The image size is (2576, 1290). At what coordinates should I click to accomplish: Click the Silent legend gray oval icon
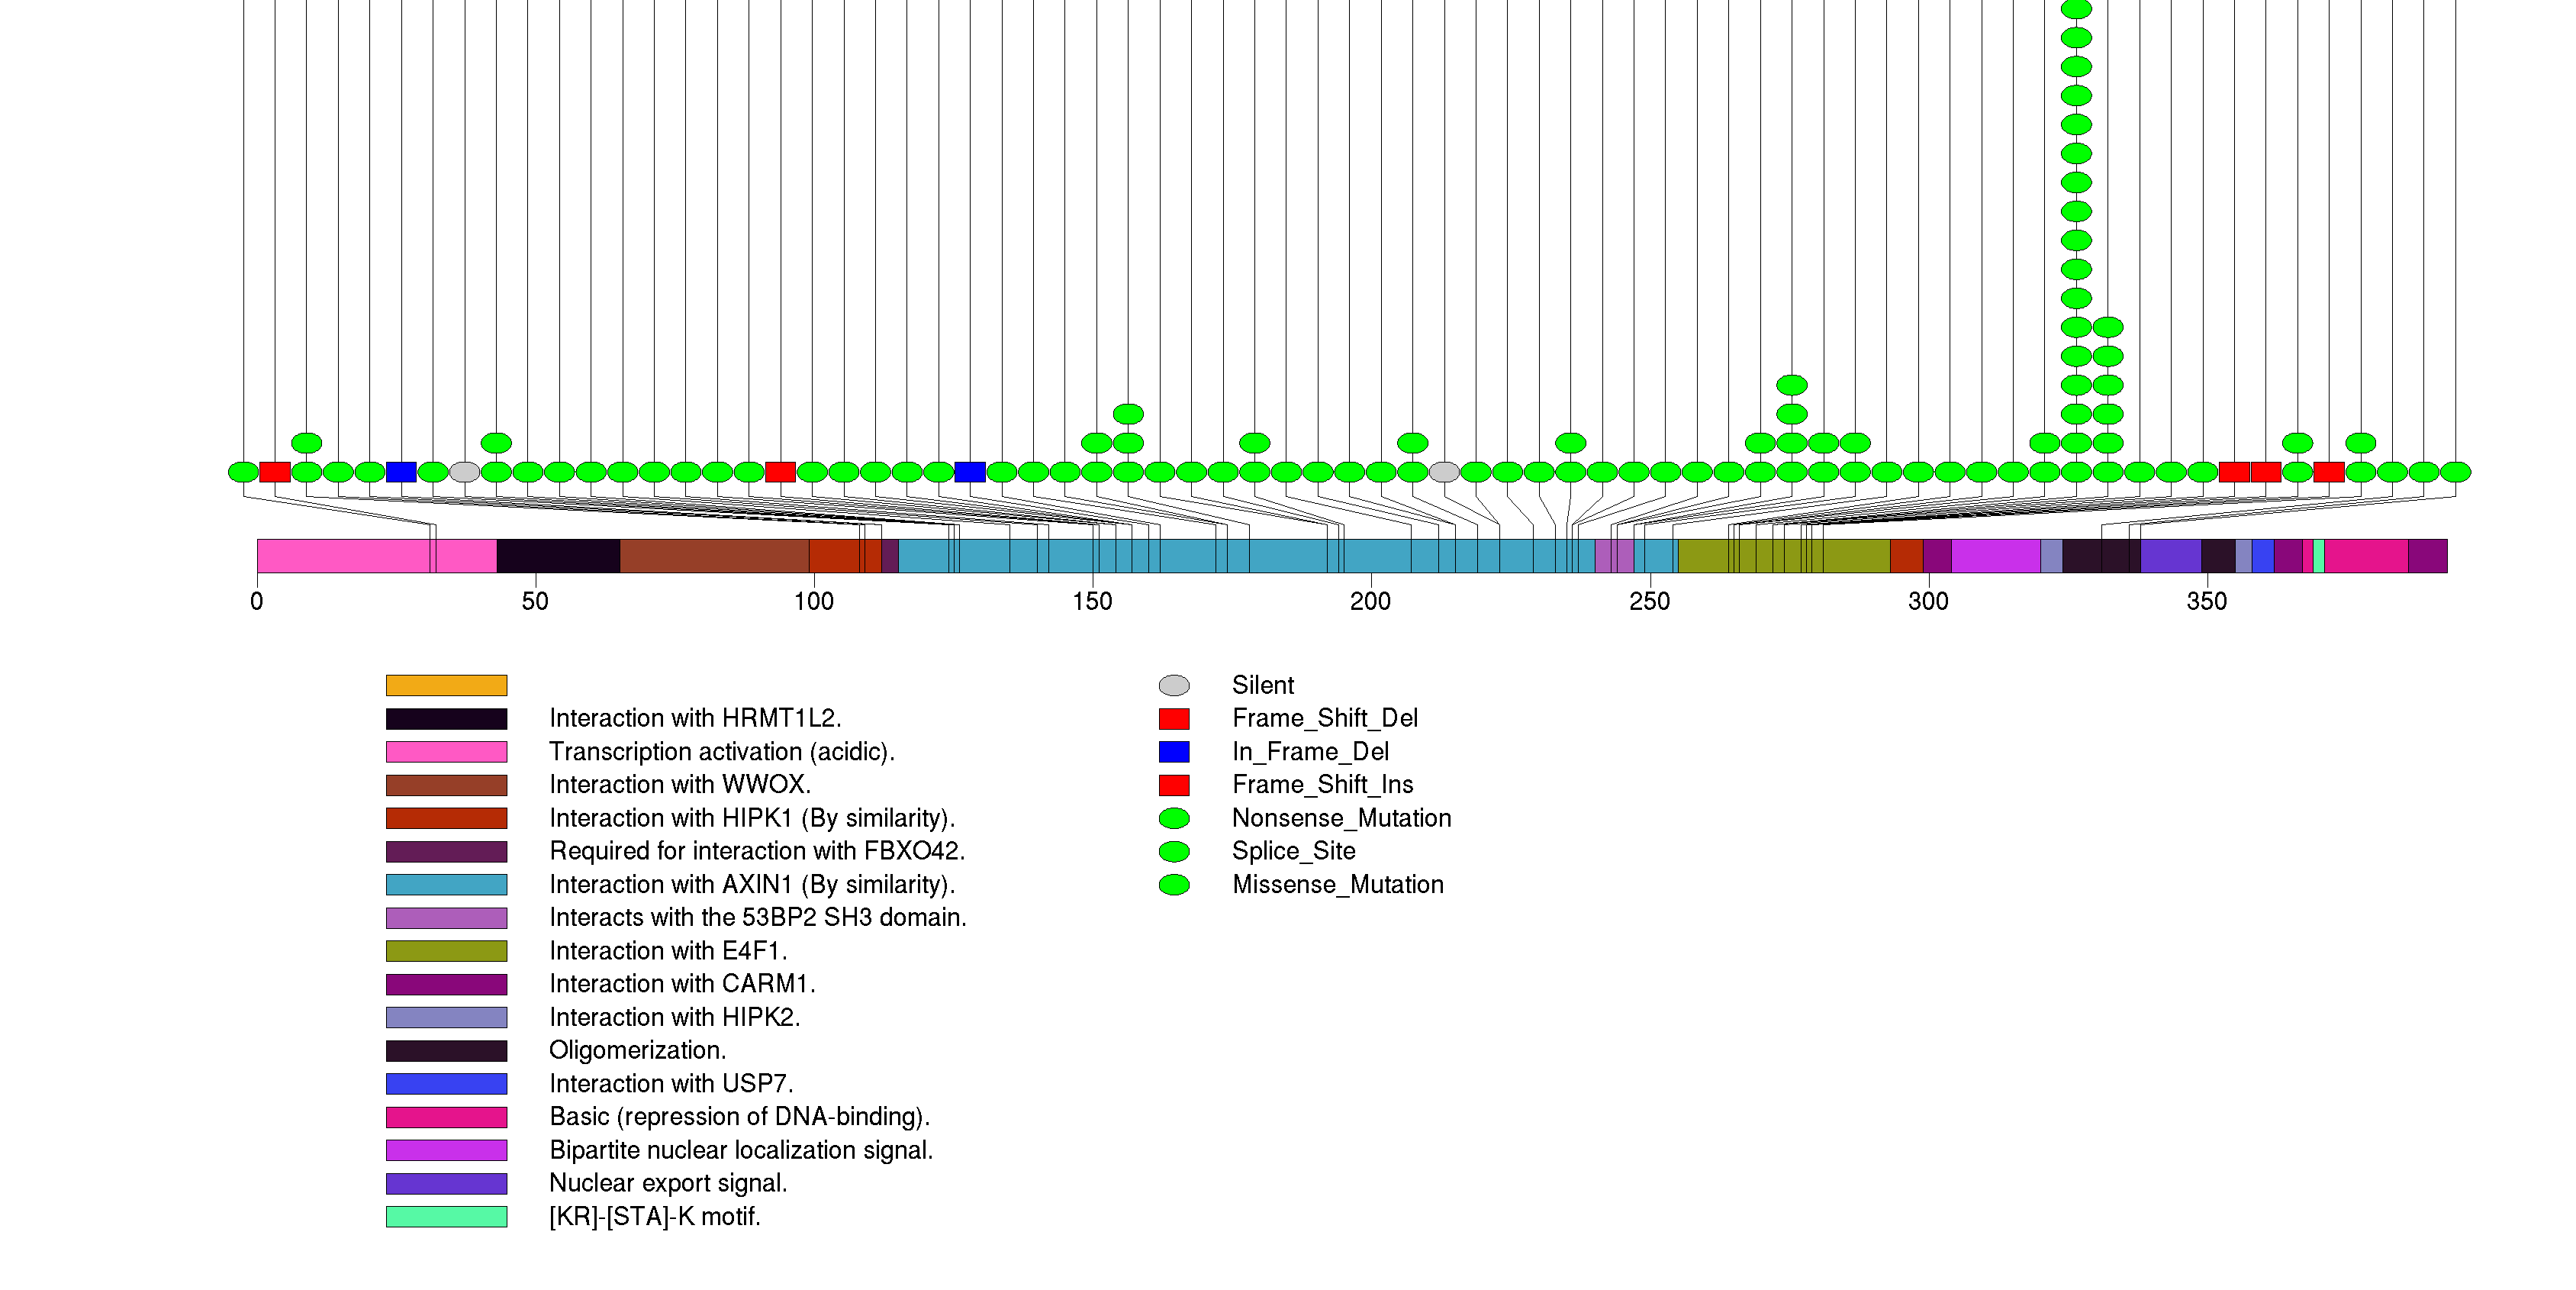1174,685
